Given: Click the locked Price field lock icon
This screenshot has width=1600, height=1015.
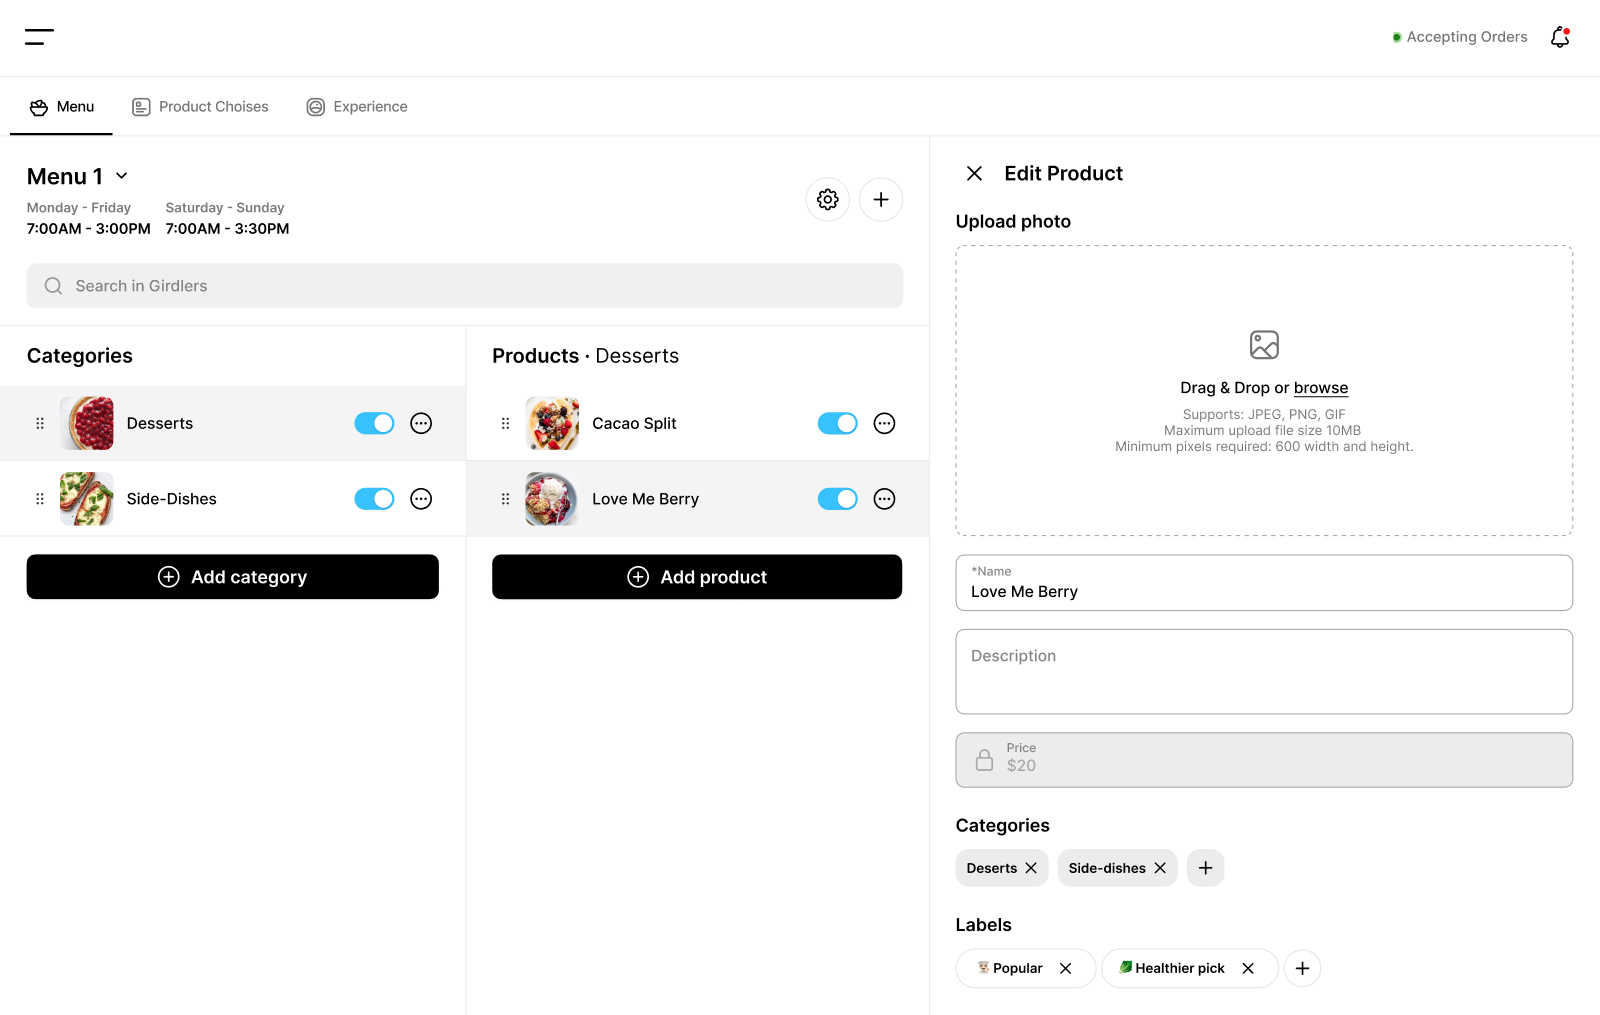Looking at the screenshot, I should point(984,760).
